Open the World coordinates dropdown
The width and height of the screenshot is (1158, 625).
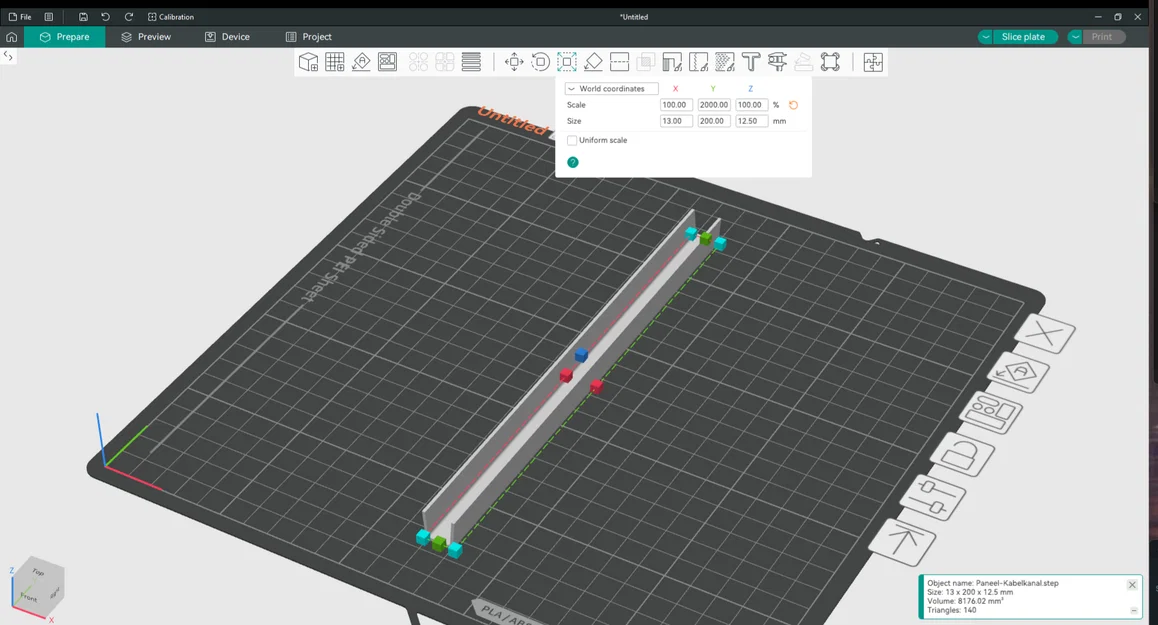(611, 89)
